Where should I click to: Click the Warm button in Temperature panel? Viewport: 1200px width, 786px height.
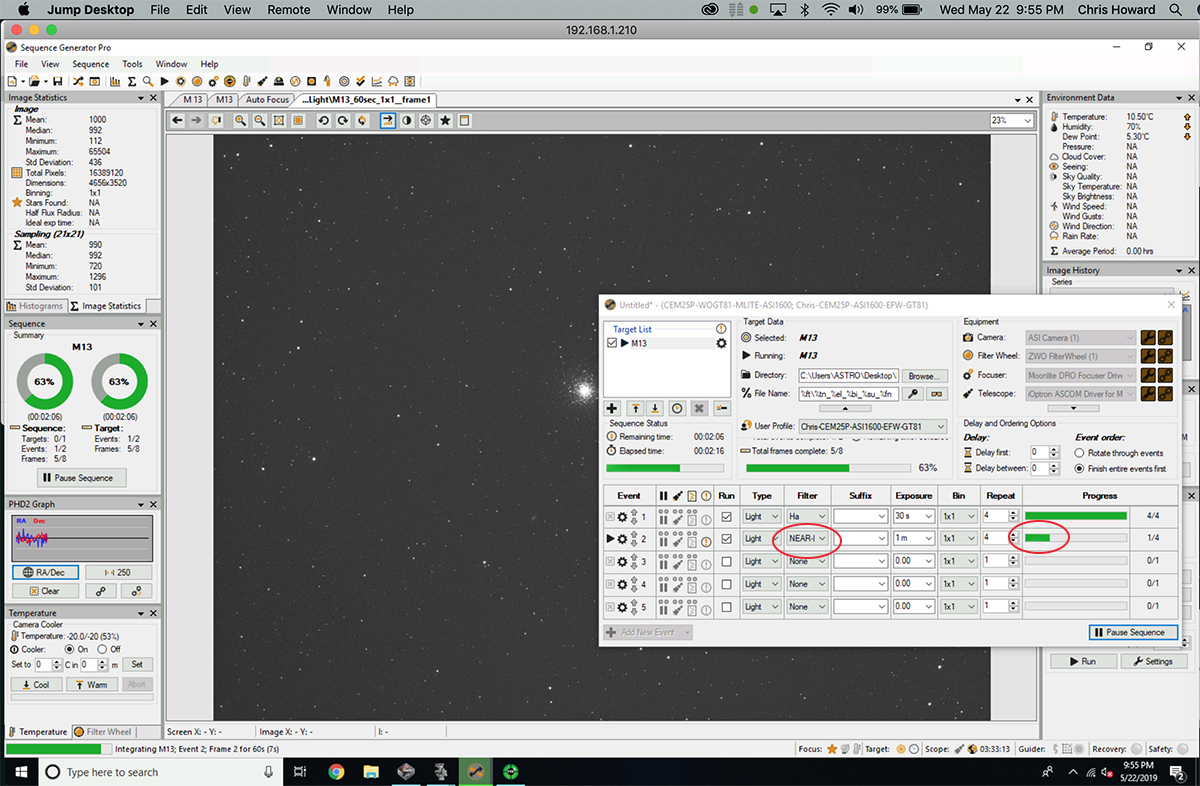pyautogui.click(x=91, y=685)
